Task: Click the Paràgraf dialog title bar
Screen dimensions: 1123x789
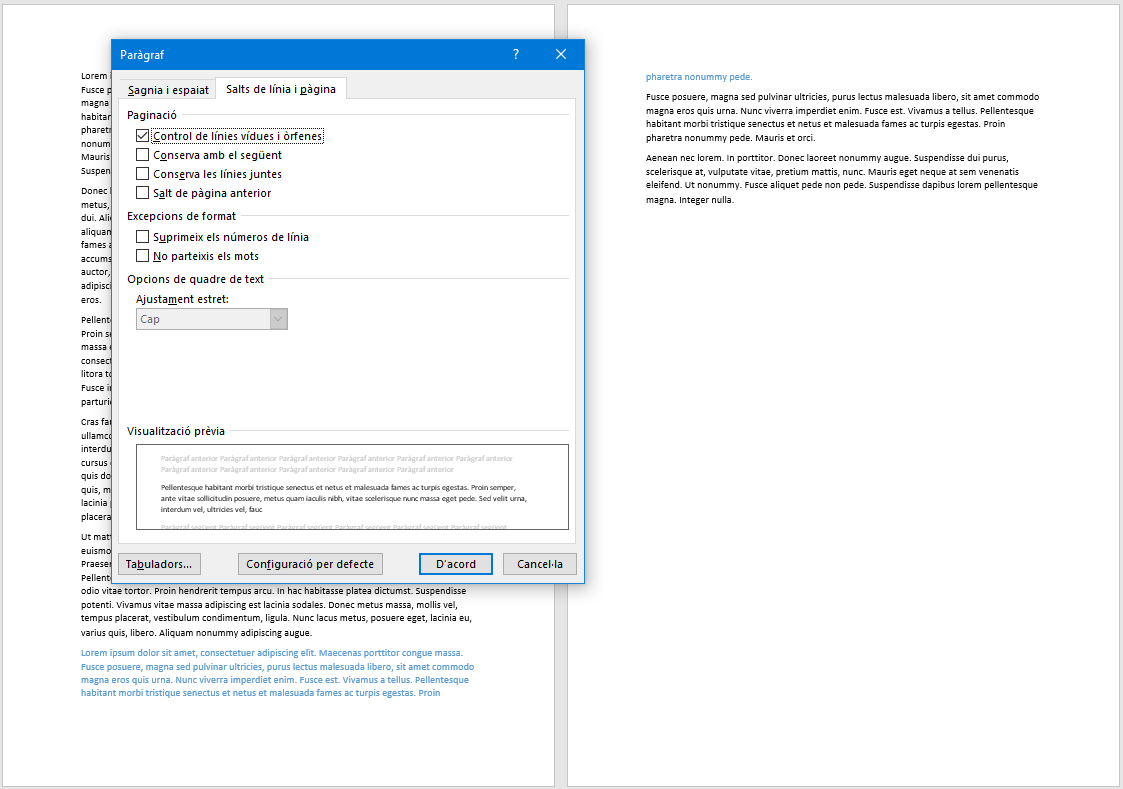Action: tap(300, 55)
